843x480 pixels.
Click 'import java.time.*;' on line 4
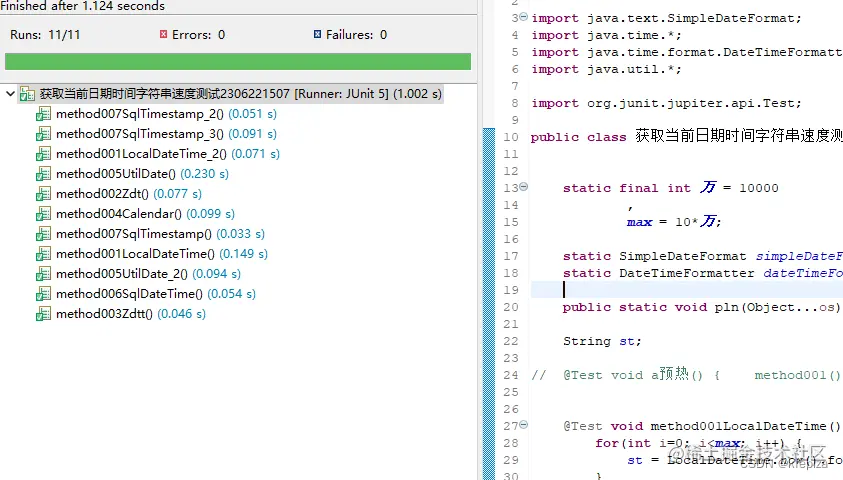(x=606, y=35)
